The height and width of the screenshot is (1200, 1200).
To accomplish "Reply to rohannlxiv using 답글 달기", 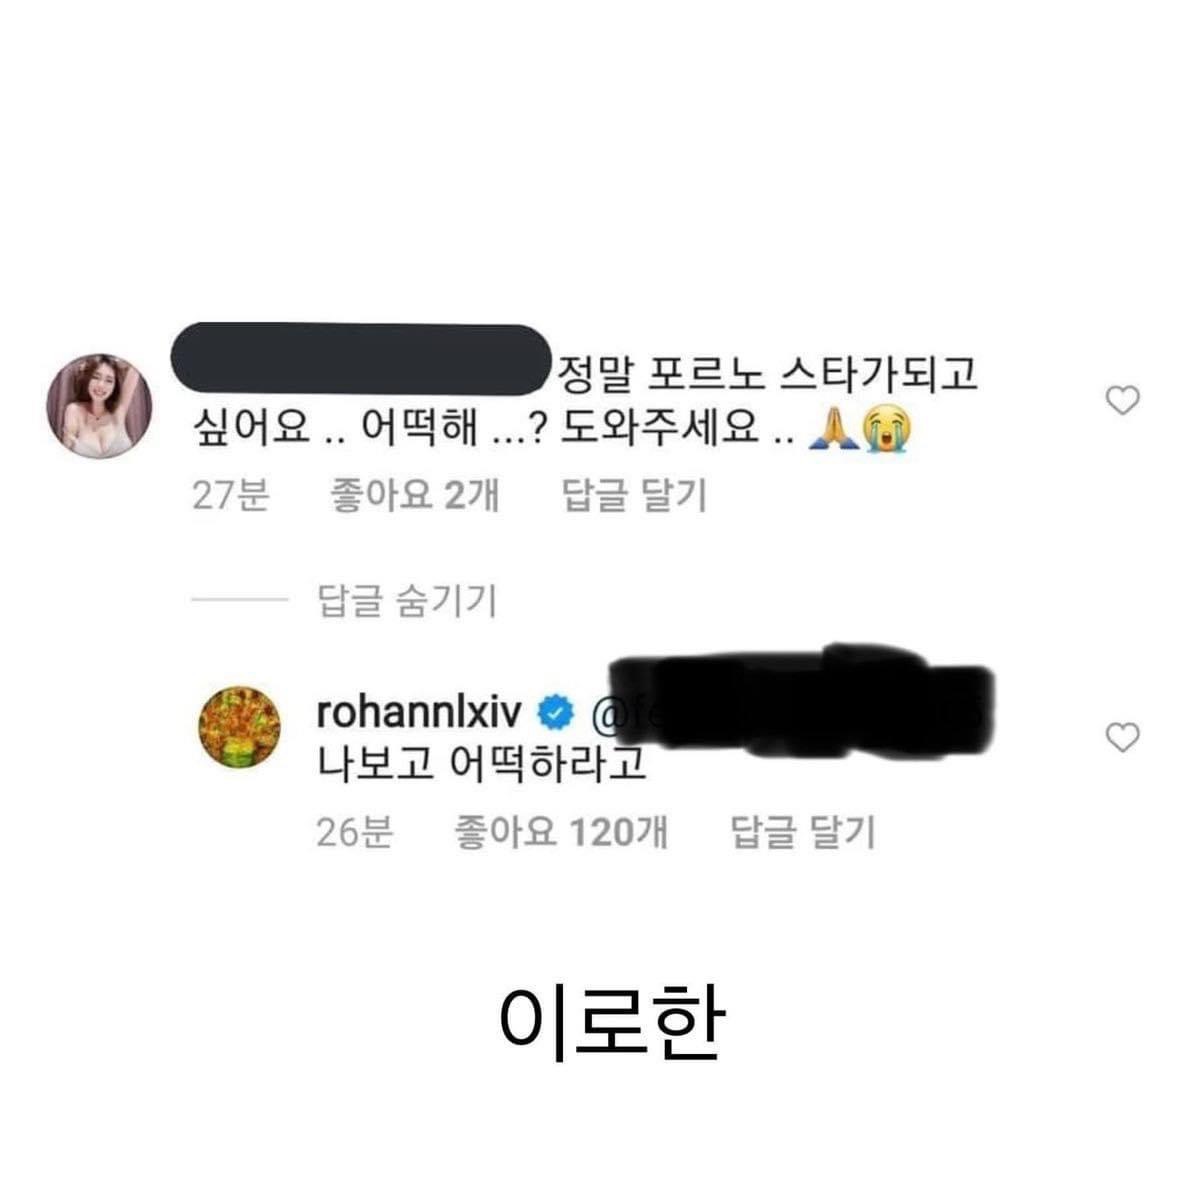I will point(804,832).
